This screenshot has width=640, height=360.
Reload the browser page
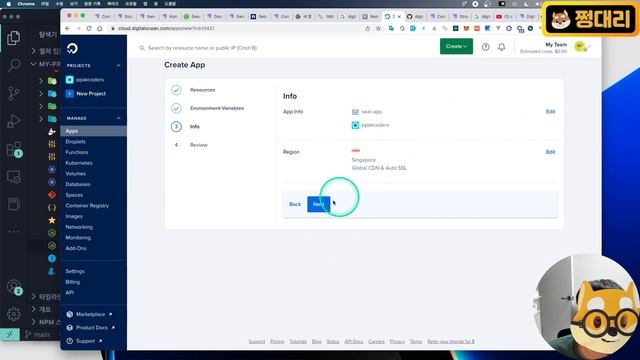89,28
